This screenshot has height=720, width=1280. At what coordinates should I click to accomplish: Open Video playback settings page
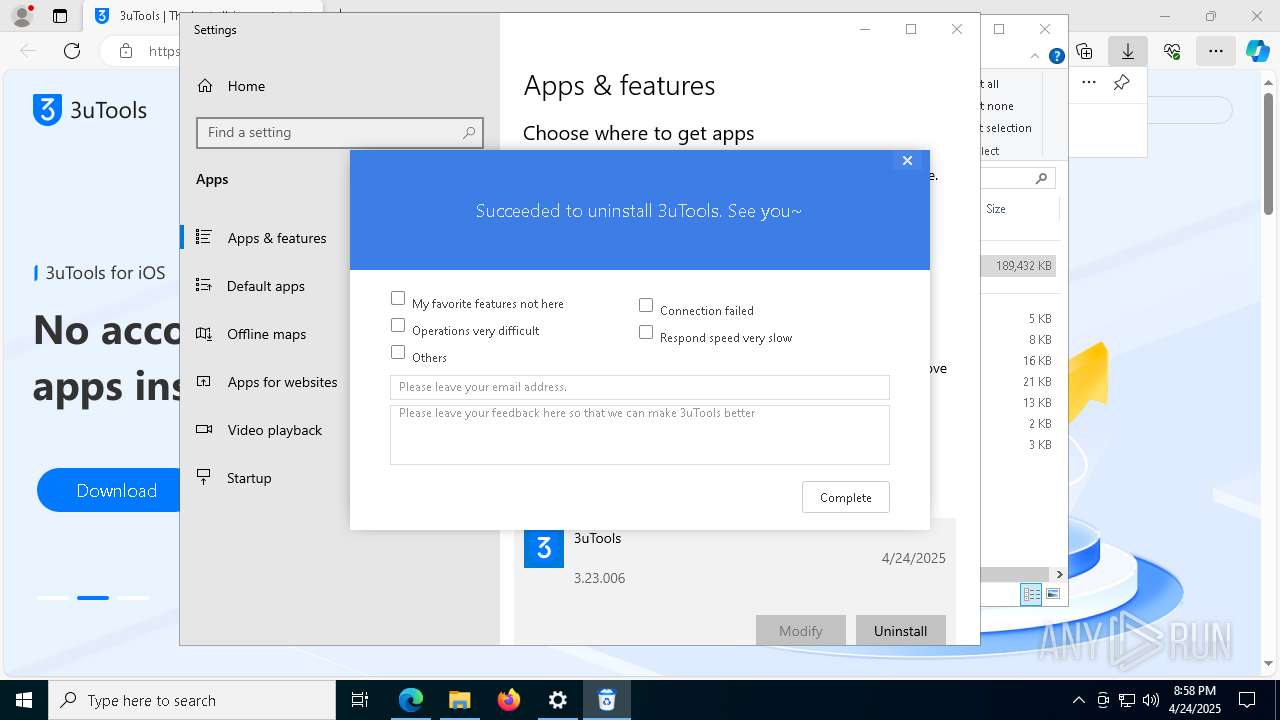click(x=274, y=430)
